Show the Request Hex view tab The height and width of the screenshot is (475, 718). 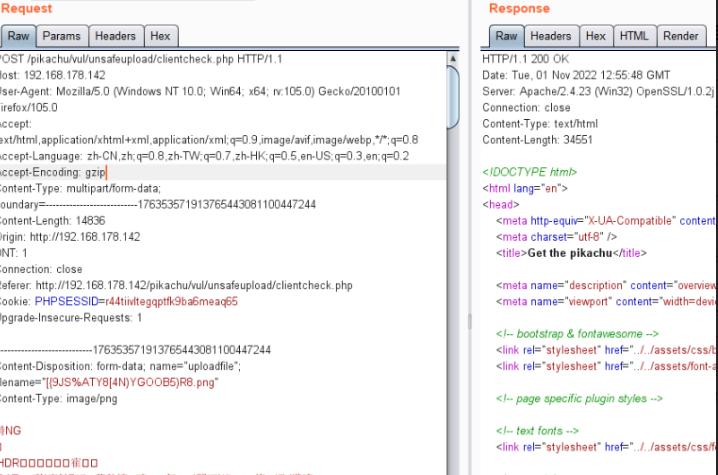point(159,36)
